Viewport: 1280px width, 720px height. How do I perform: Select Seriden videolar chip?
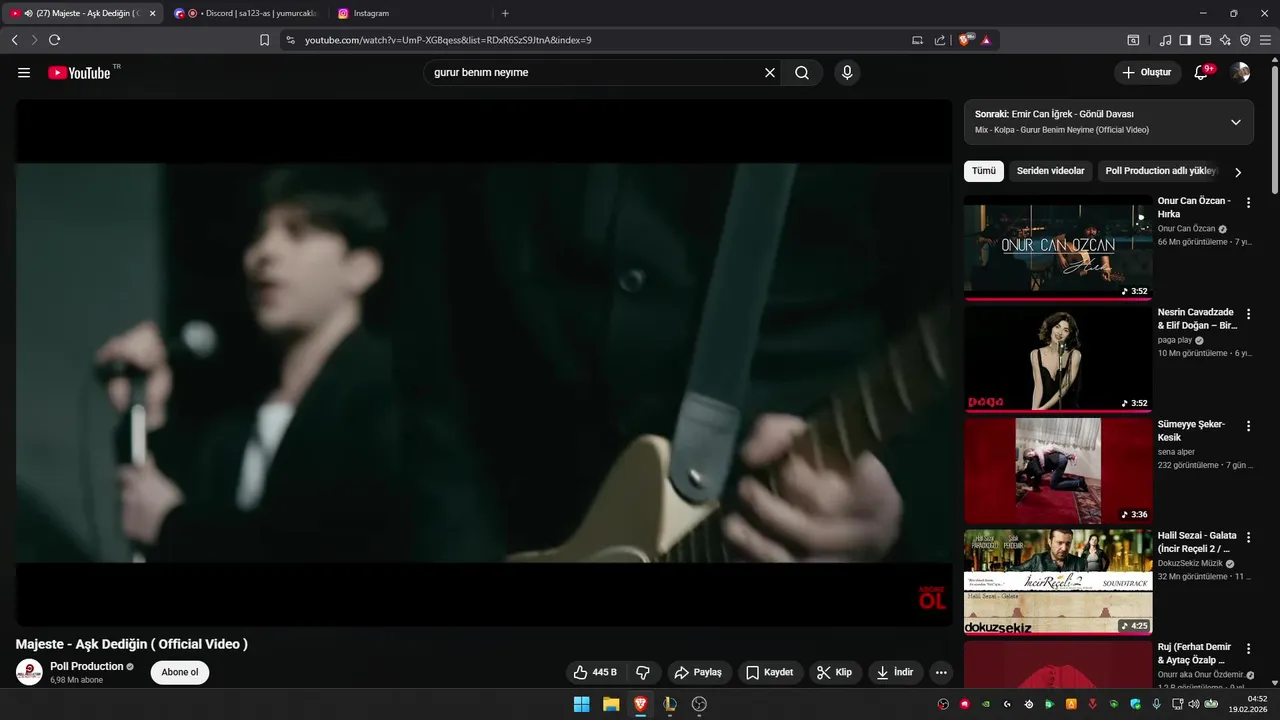click(x=1051, y=171)
